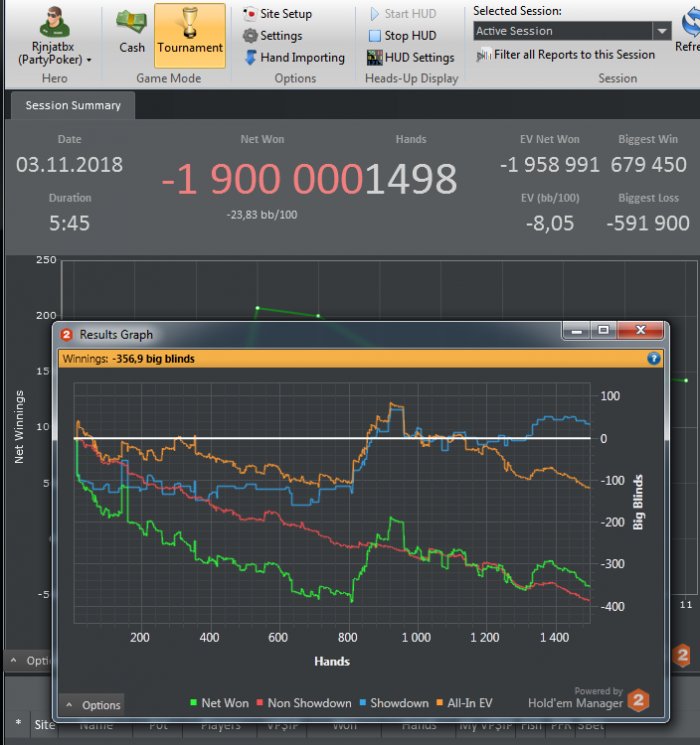Select the Tournament trophy icon
700x745 pixels.
[x=189, y=24]
